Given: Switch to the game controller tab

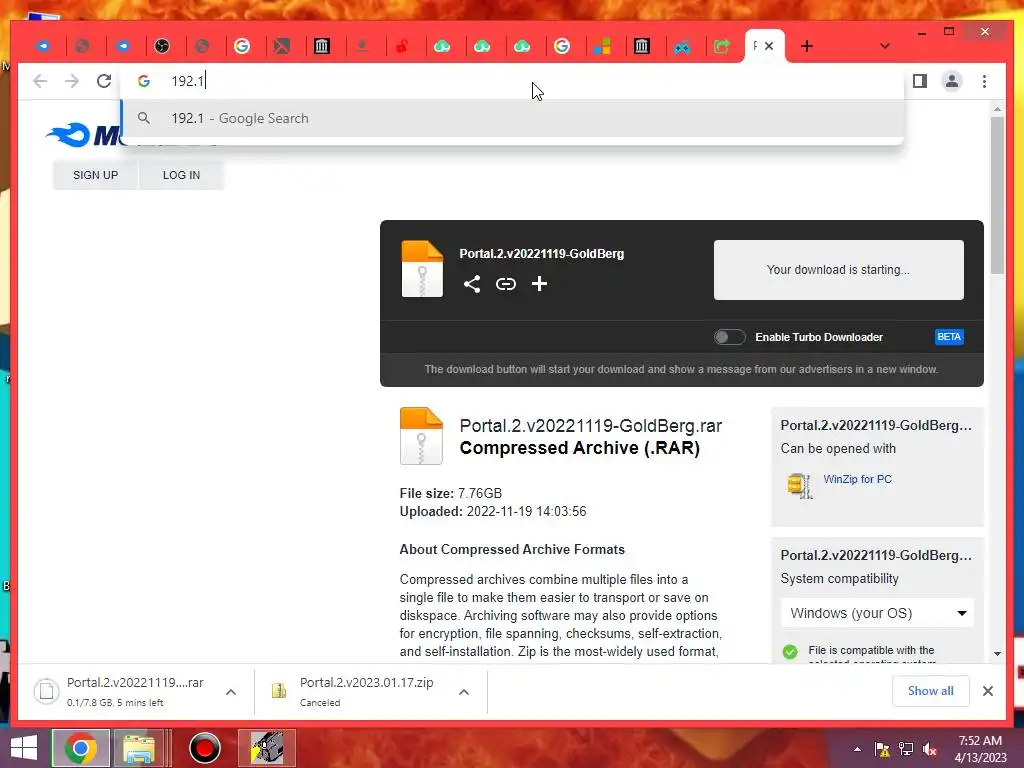Looking at the screenshot, I should (682, 46).
